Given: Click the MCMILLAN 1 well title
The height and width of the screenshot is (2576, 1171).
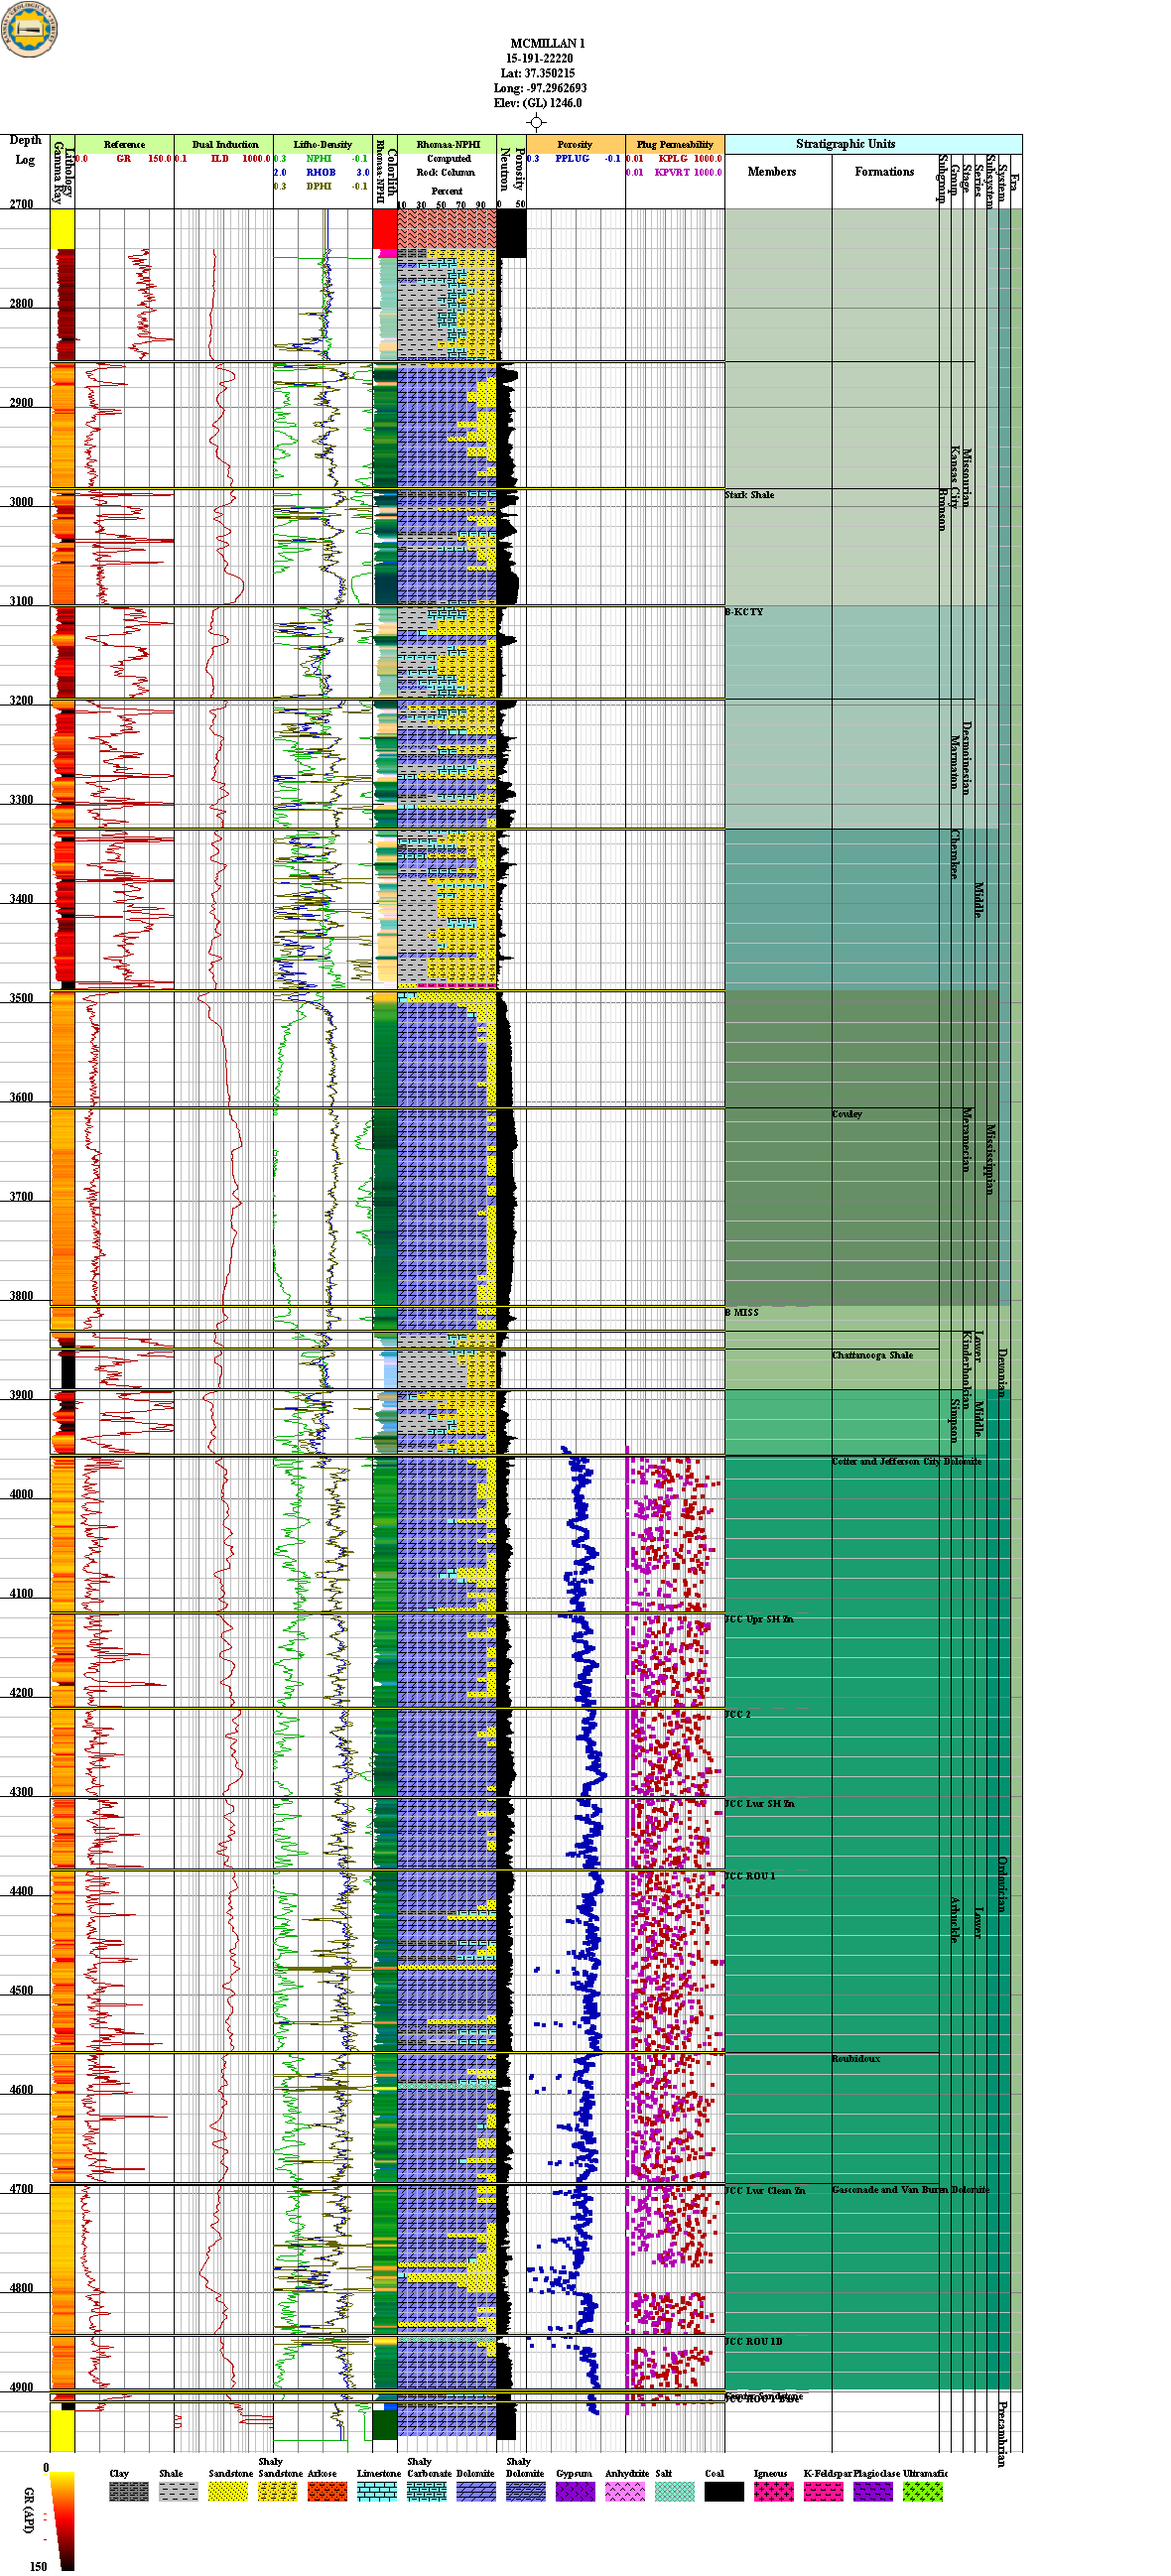Looking at the screenshot, I should [547, 43].
